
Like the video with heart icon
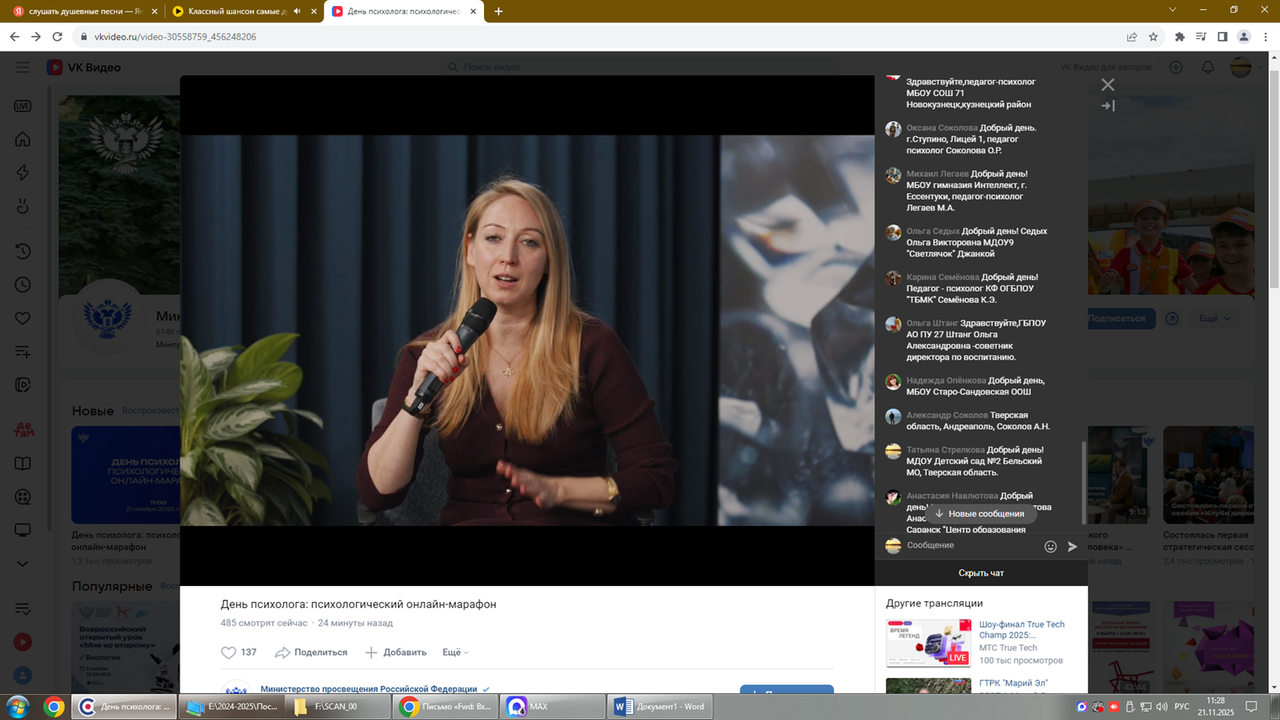click(228, 652)
